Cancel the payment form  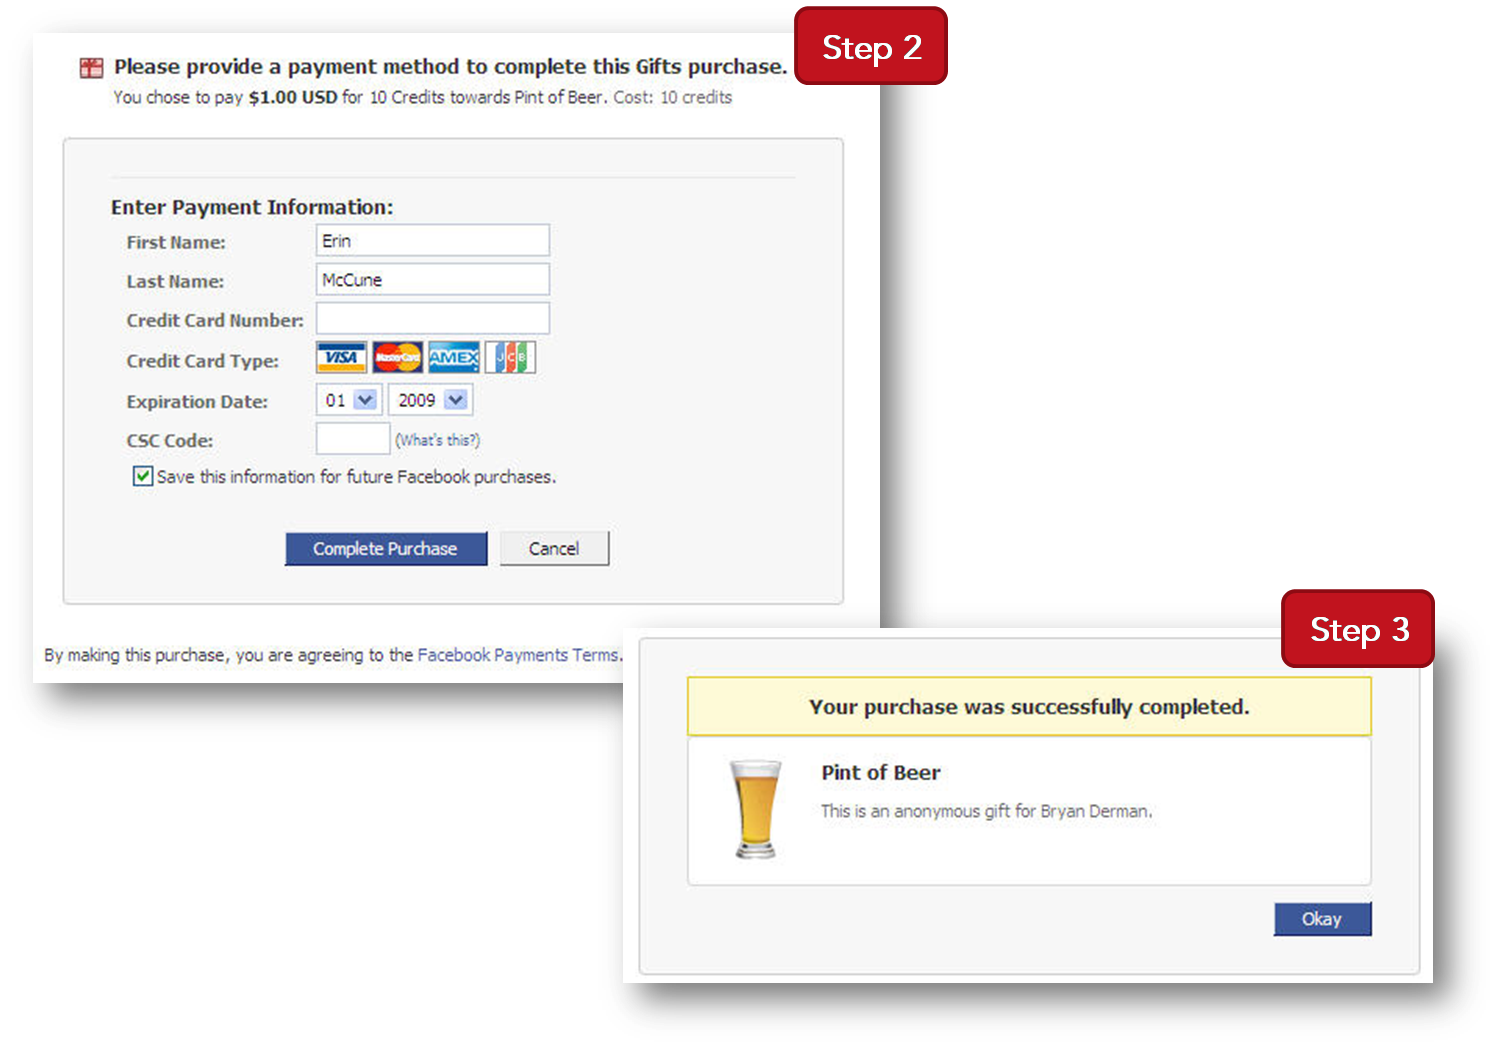point(554,549)
